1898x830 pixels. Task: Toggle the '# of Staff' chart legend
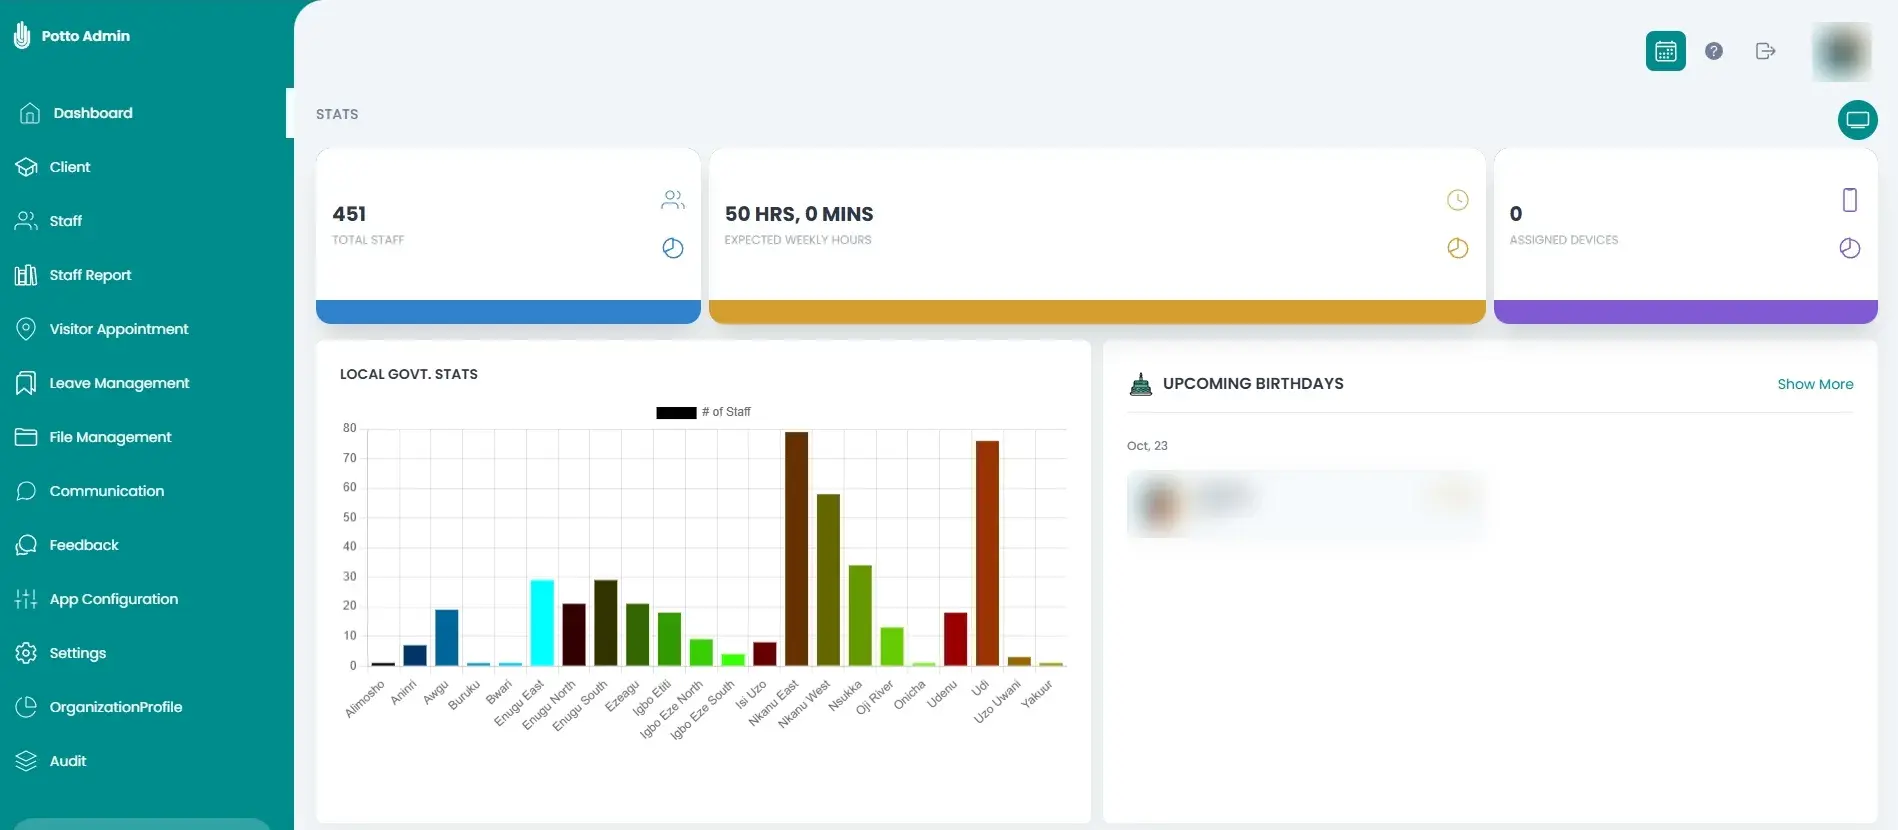click(703, 412)
